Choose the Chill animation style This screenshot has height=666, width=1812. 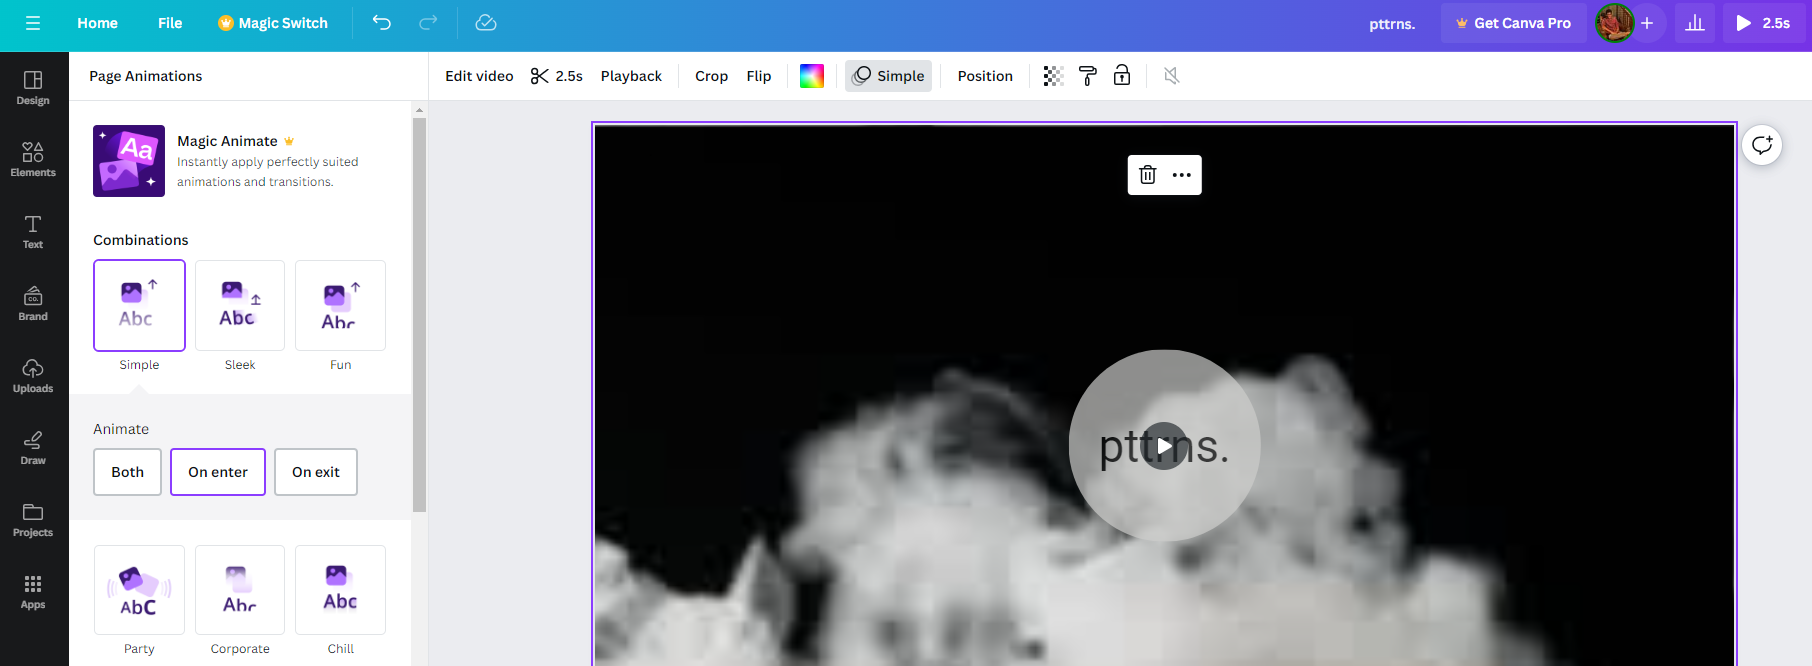tap(340, 590)
